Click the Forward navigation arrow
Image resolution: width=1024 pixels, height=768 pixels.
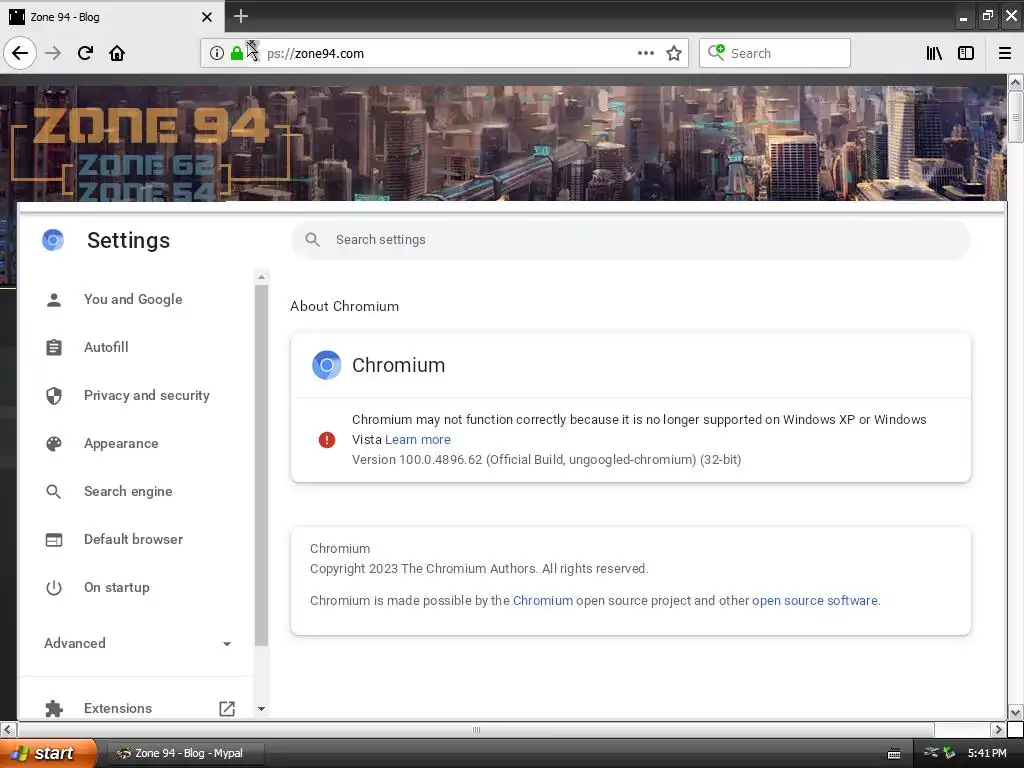[53, 53]
